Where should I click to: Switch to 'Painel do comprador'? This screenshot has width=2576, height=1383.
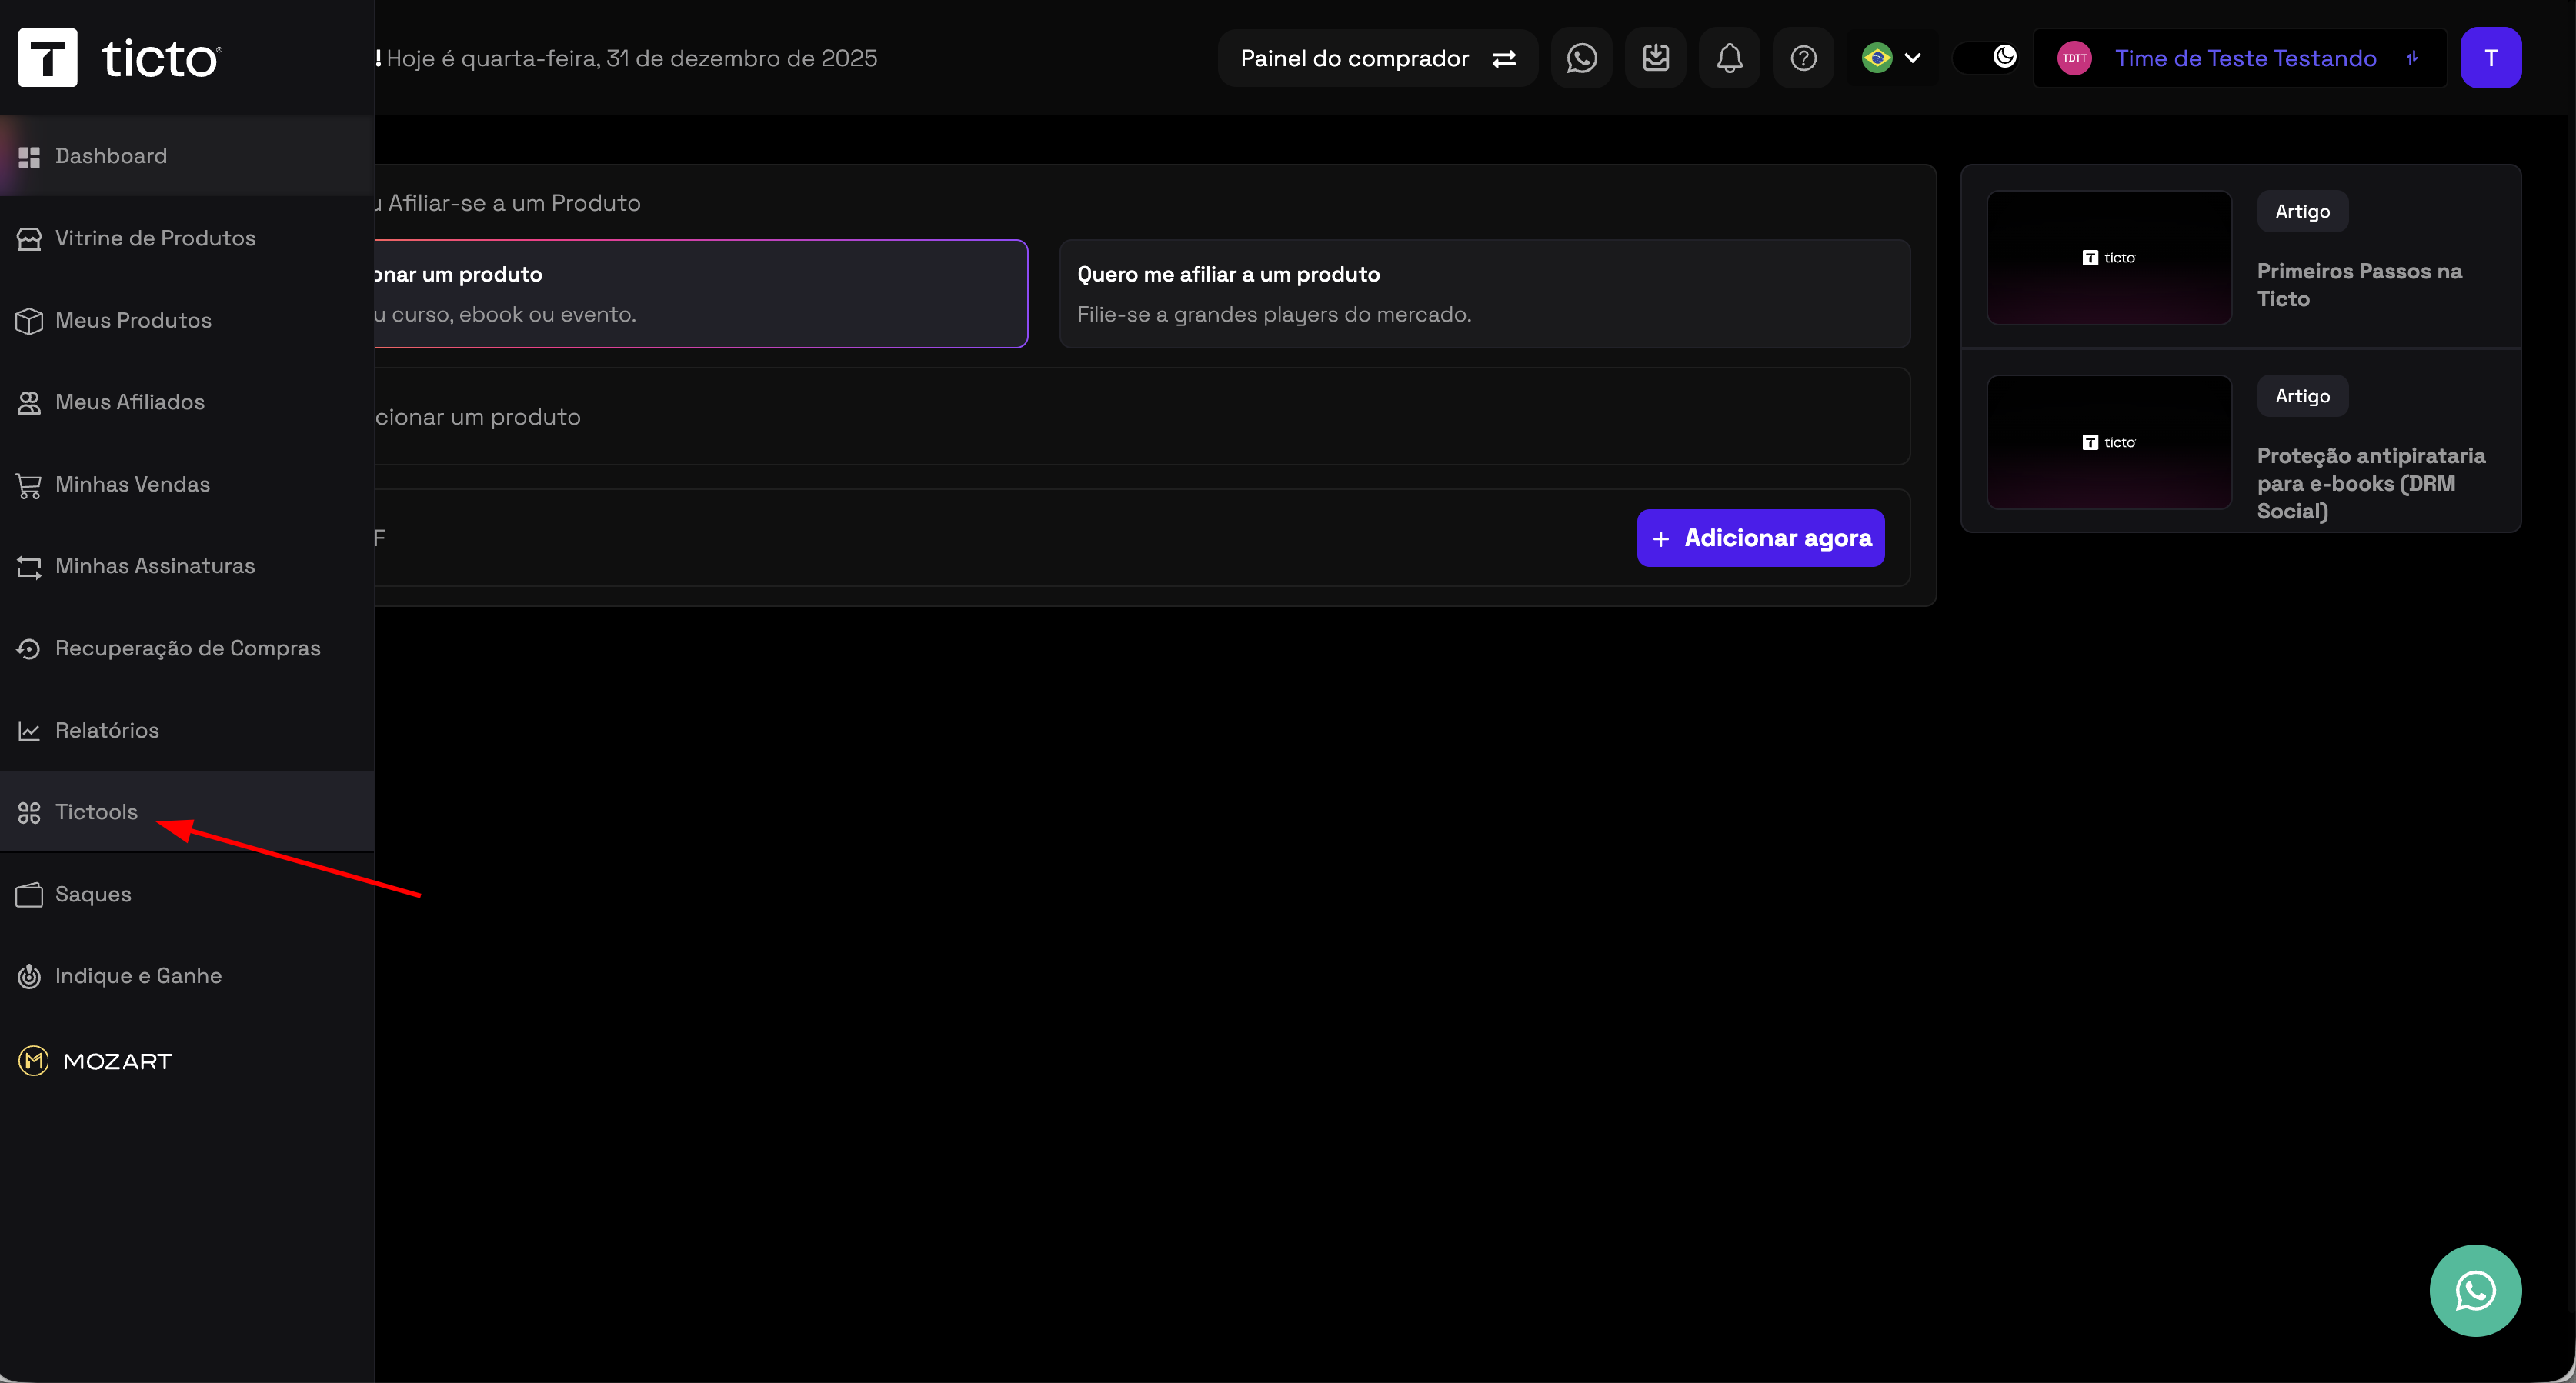click(1377, 58)
